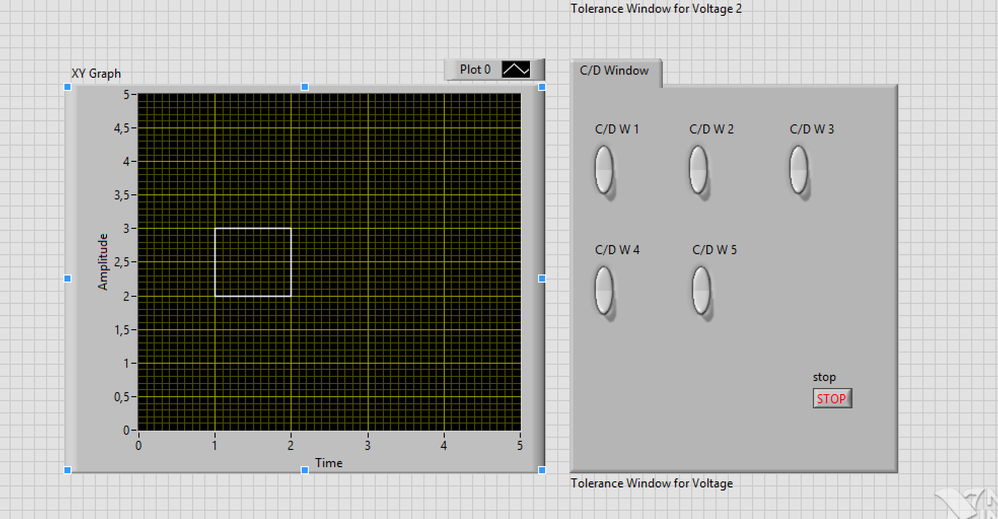Viewport: 998px width, 519px height.
Task: Click the 1,5 amplitude scale marker
Action: point(122,330)
